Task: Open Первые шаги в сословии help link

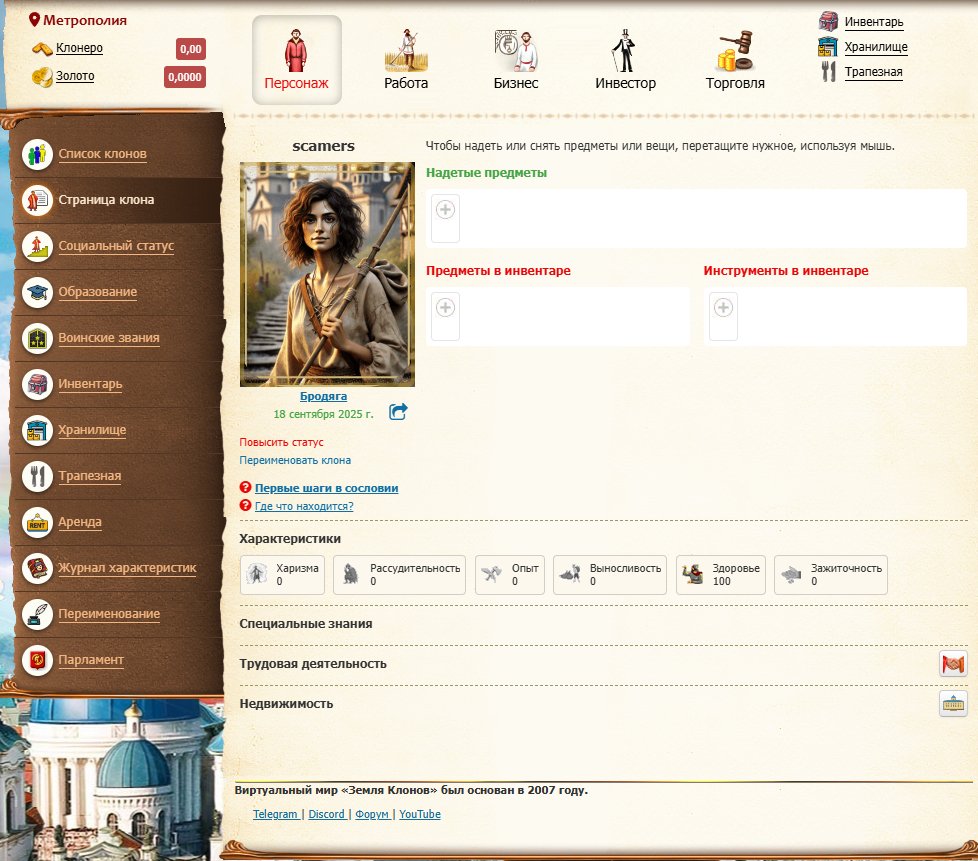Action: 326,489
